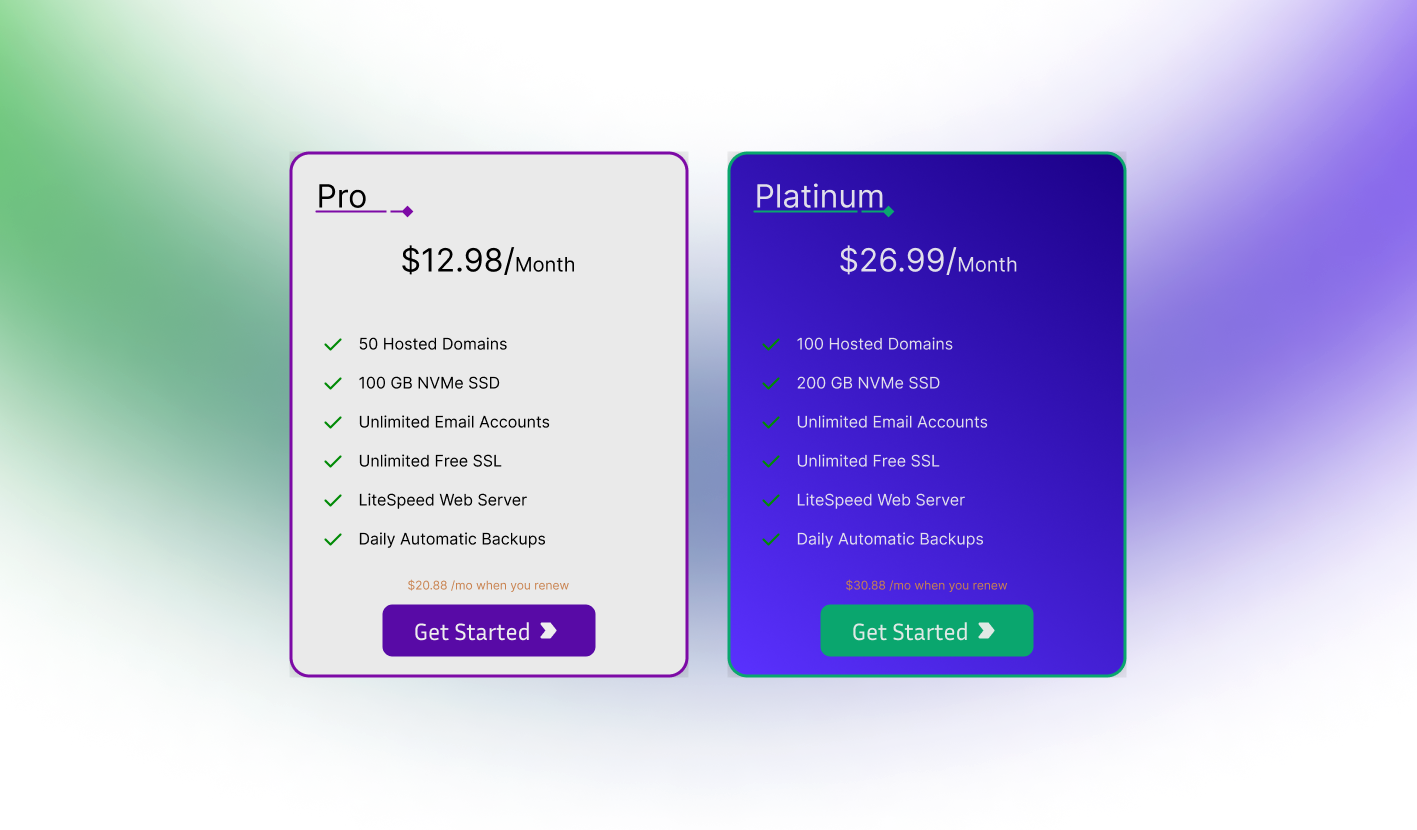The width and height of the screenshot is (1417, 830).
Task: Click the $12.98/Month price text
Action: 488,261
